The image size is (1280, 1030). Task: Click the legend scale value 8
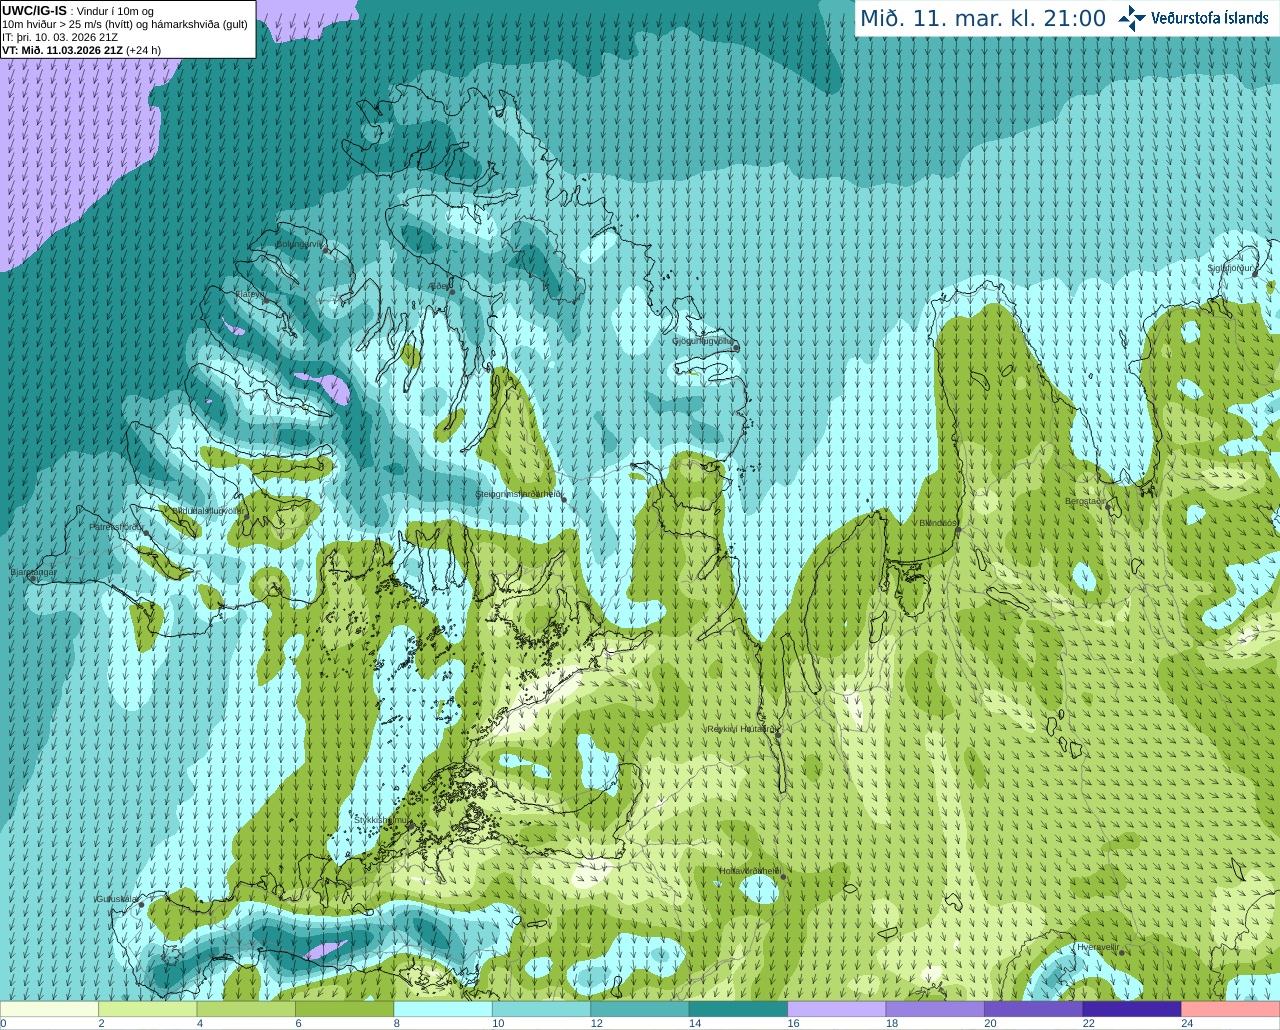[x=395, y=1023]
